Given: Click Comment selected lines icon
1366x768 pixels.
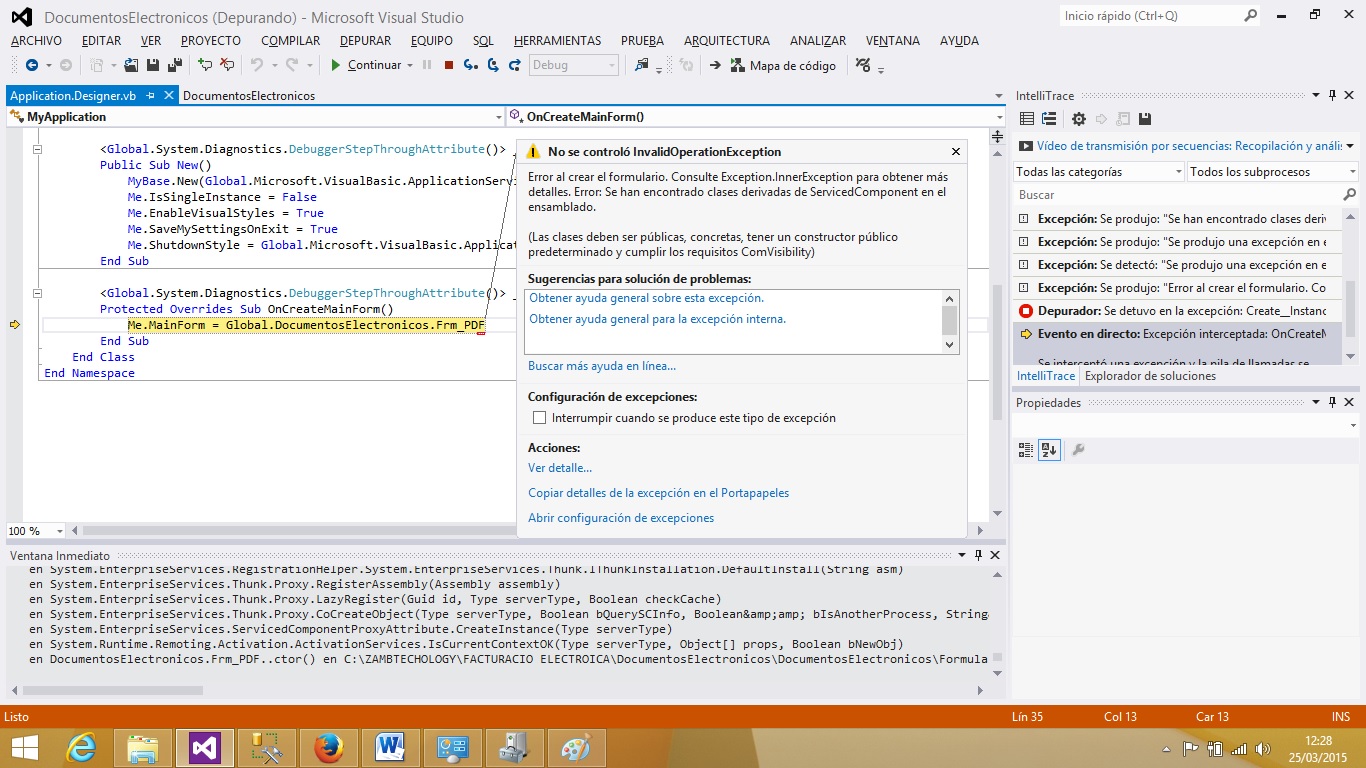Looking at the screenshot, I should (x=205, y=65).
